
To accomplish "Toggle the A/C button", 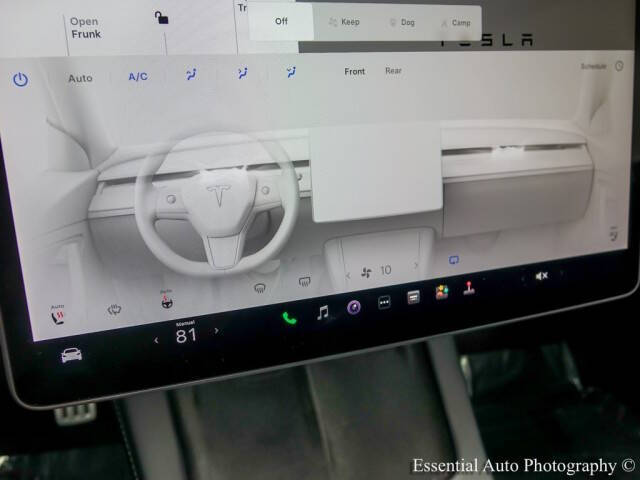I will pos(138,77).
